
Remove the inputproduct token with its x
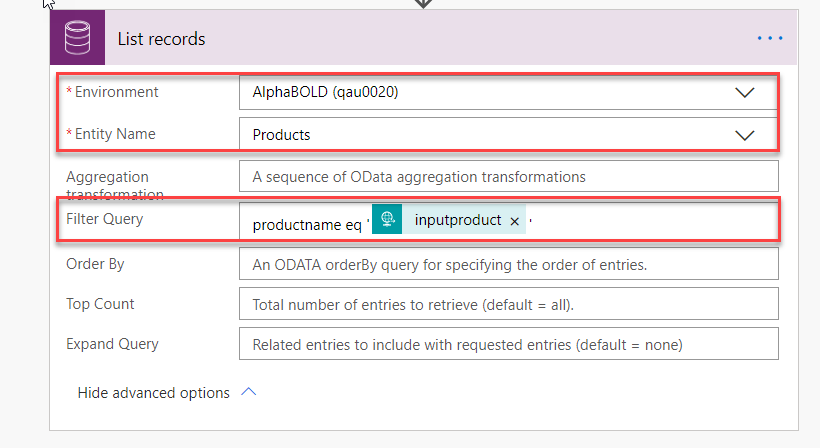(515, 221)
